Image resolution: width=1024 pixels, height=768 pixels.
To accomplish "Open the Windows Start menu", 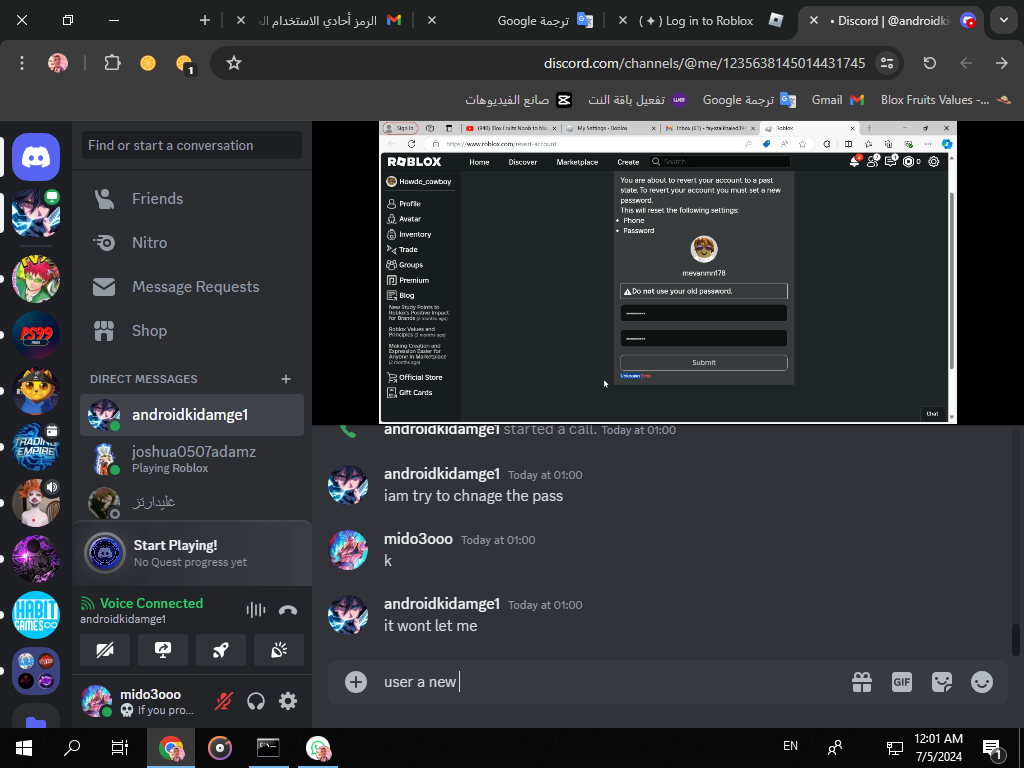I will [24, 748].
